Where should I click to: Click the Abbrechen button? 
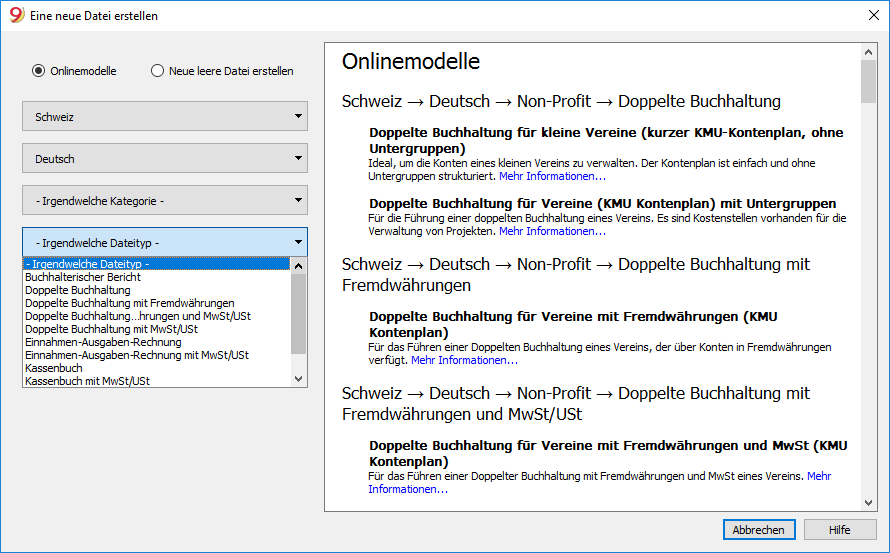(x=759, y=530)
